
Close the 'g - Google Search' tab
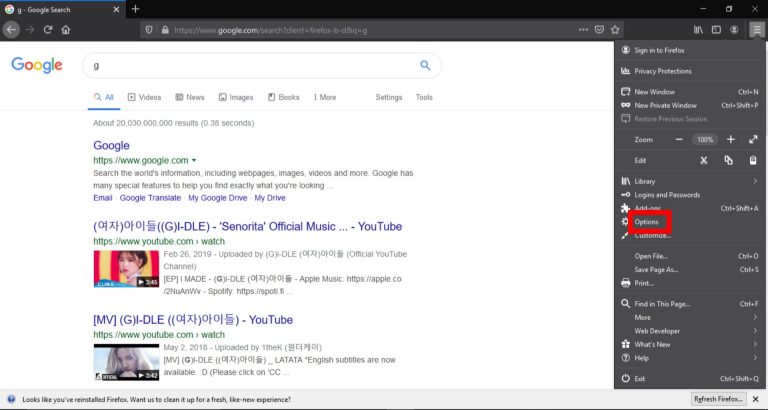tap(116, 9)
